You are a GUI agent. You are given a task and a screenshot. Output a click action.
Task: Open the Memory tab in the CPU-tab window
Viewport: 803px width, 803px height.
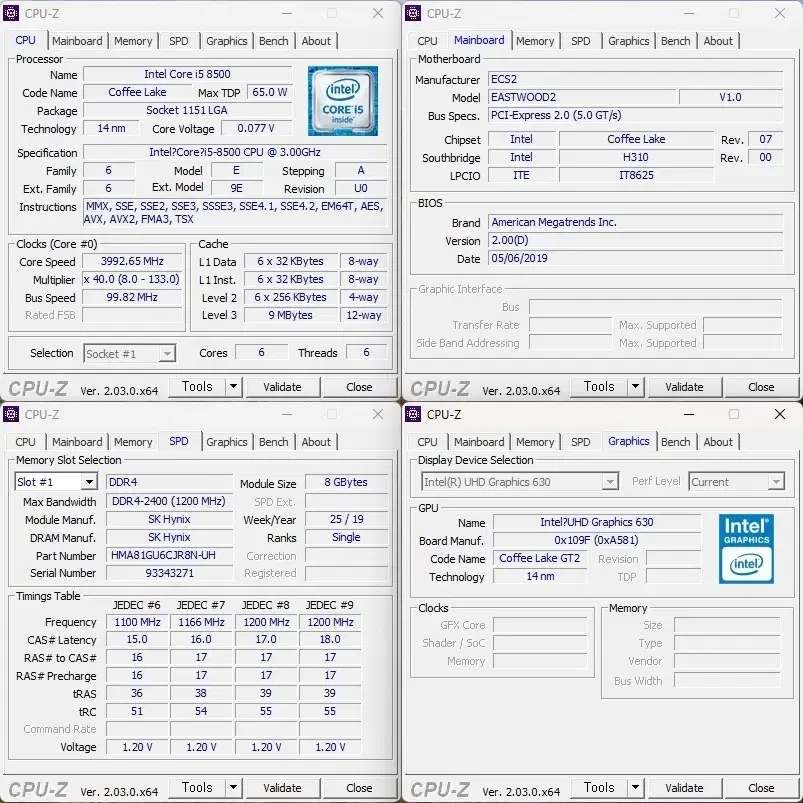click(133, 41)
